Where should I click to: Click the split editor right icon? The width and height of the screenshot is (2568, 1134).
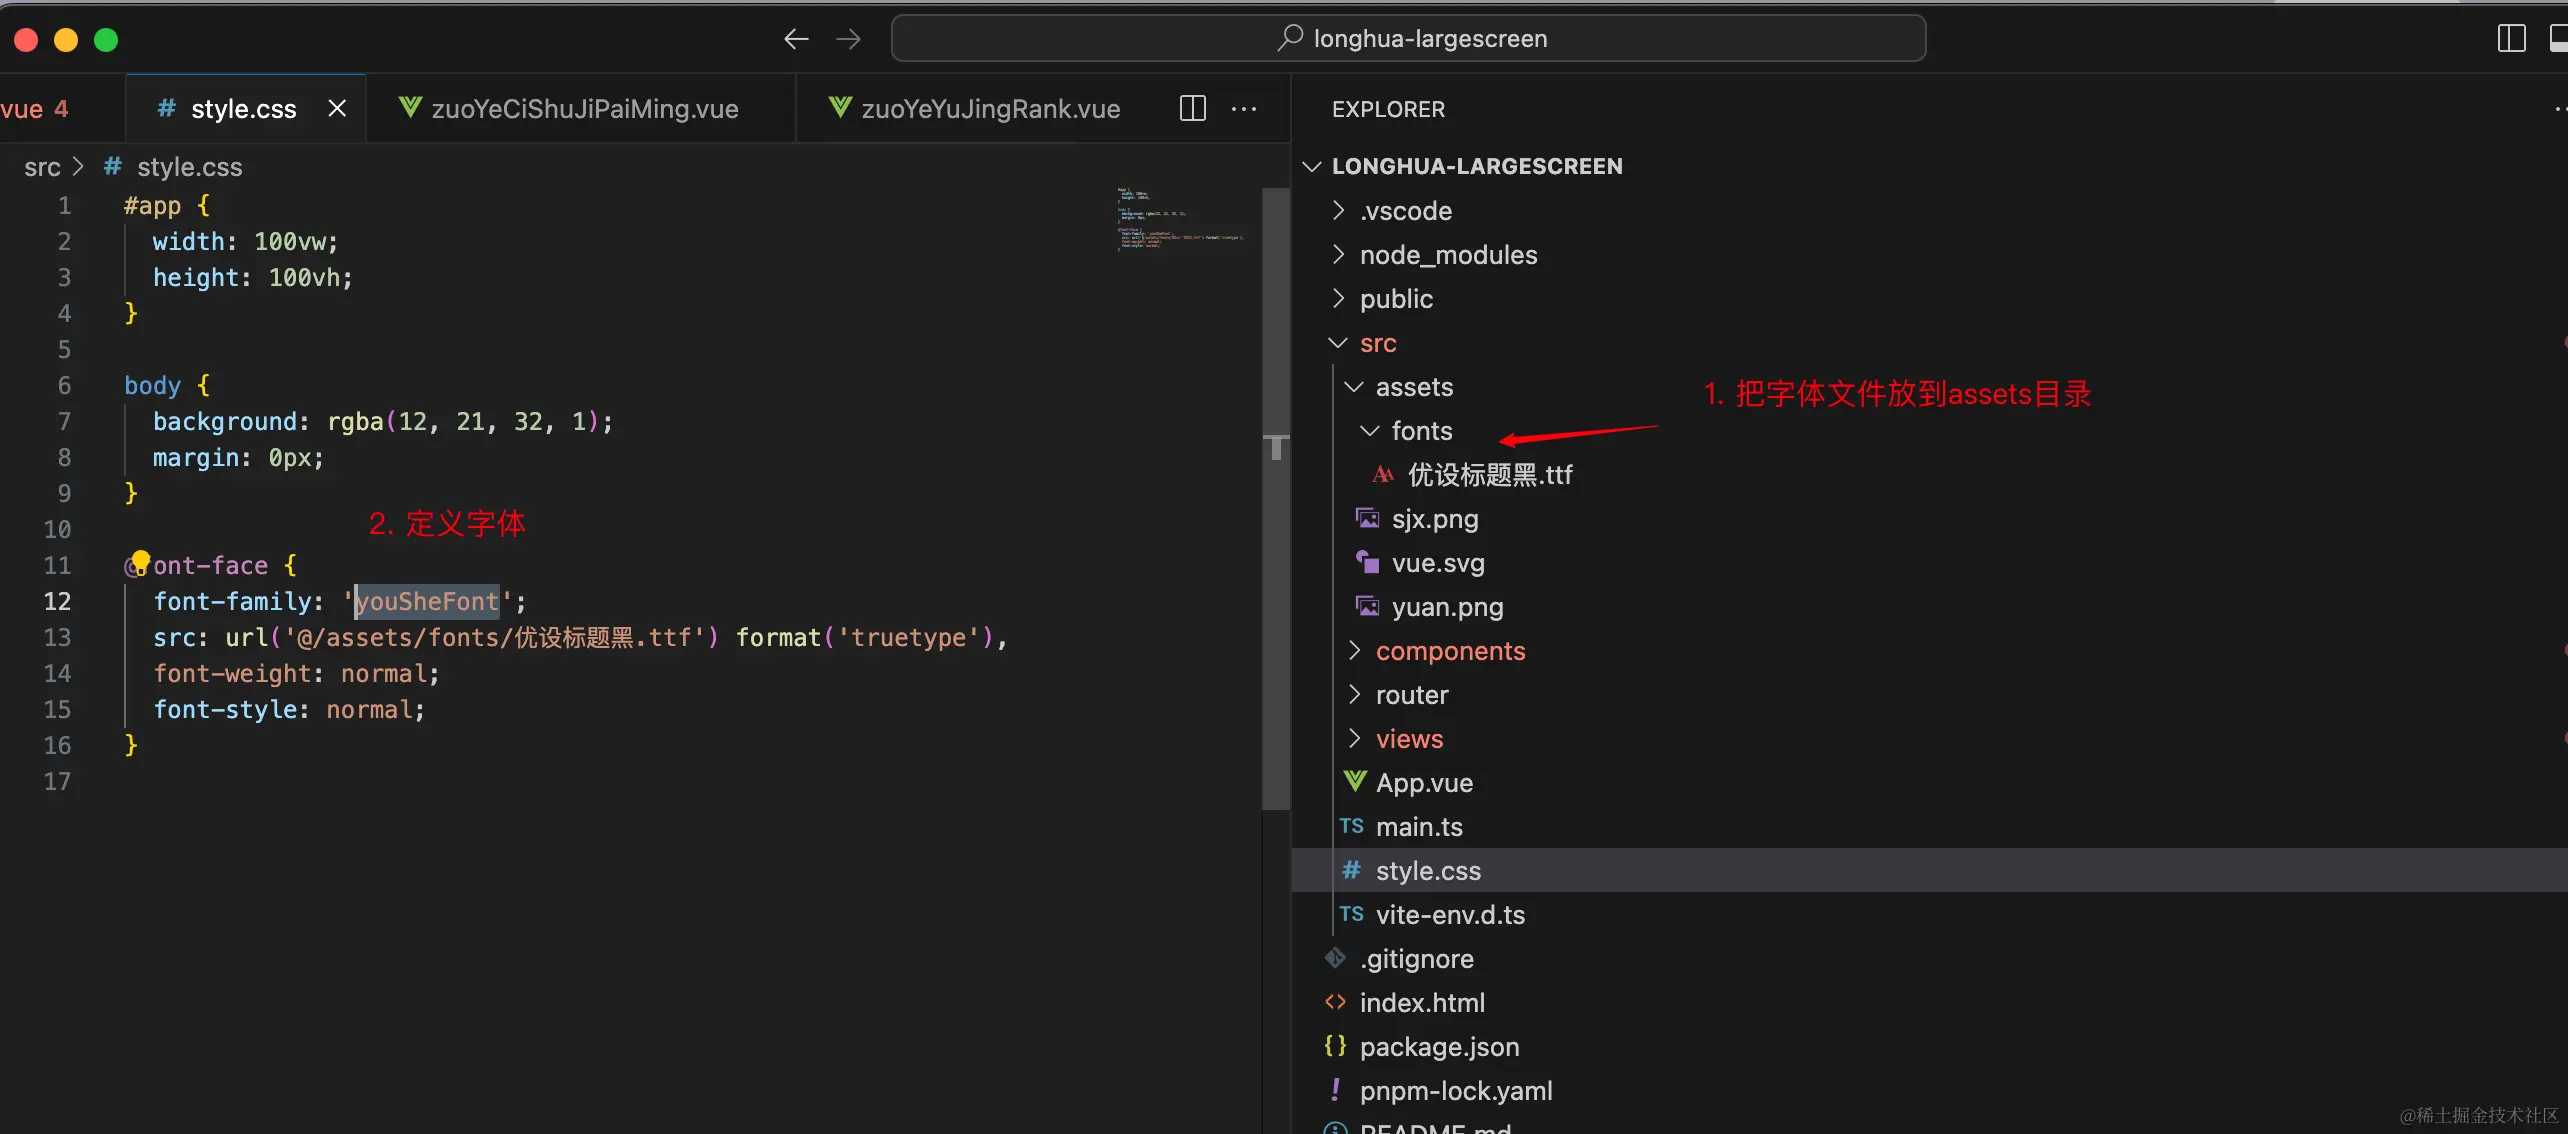pyautogui.click(x=1192, y=108)
